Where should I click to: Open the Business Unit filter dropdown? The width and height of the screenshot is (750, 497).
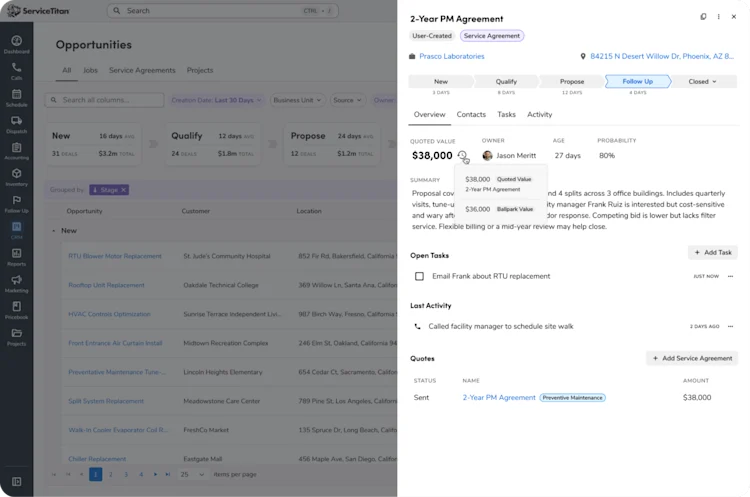click(x=297, y=100)
